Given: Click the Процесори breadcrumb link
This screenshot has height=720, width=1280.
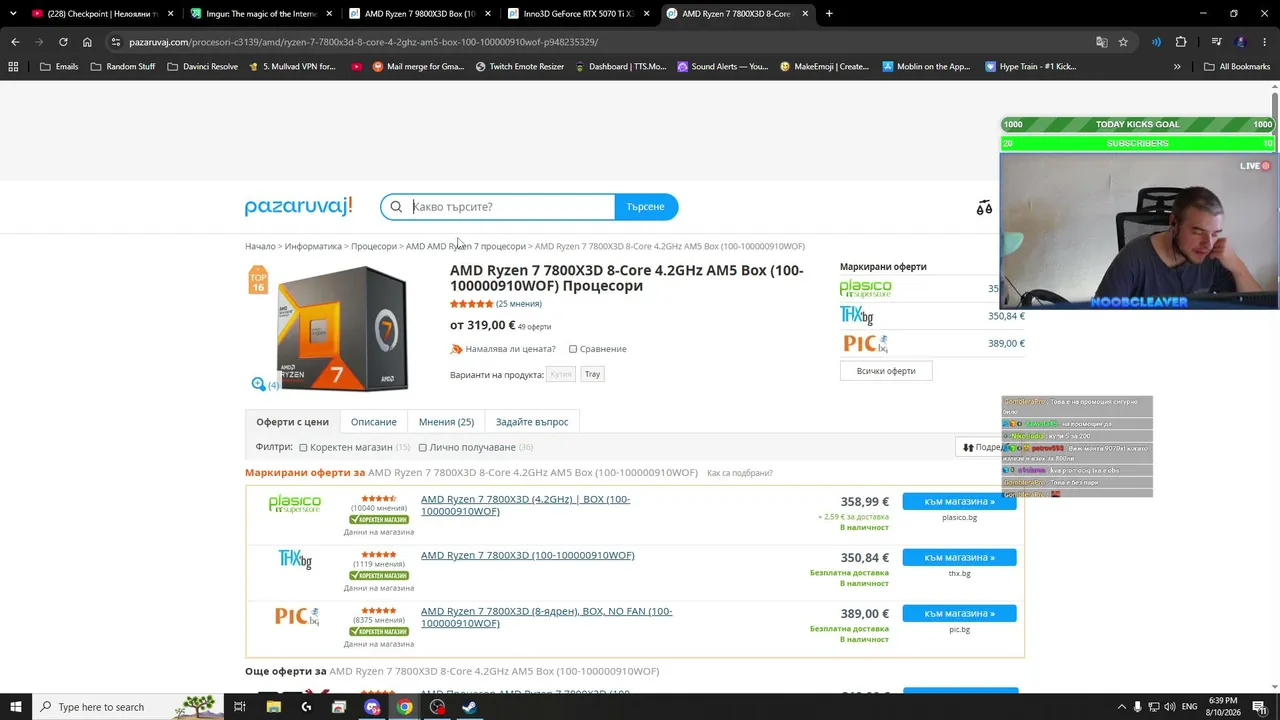Looking at the screenshot, I should tap(374, 246).
